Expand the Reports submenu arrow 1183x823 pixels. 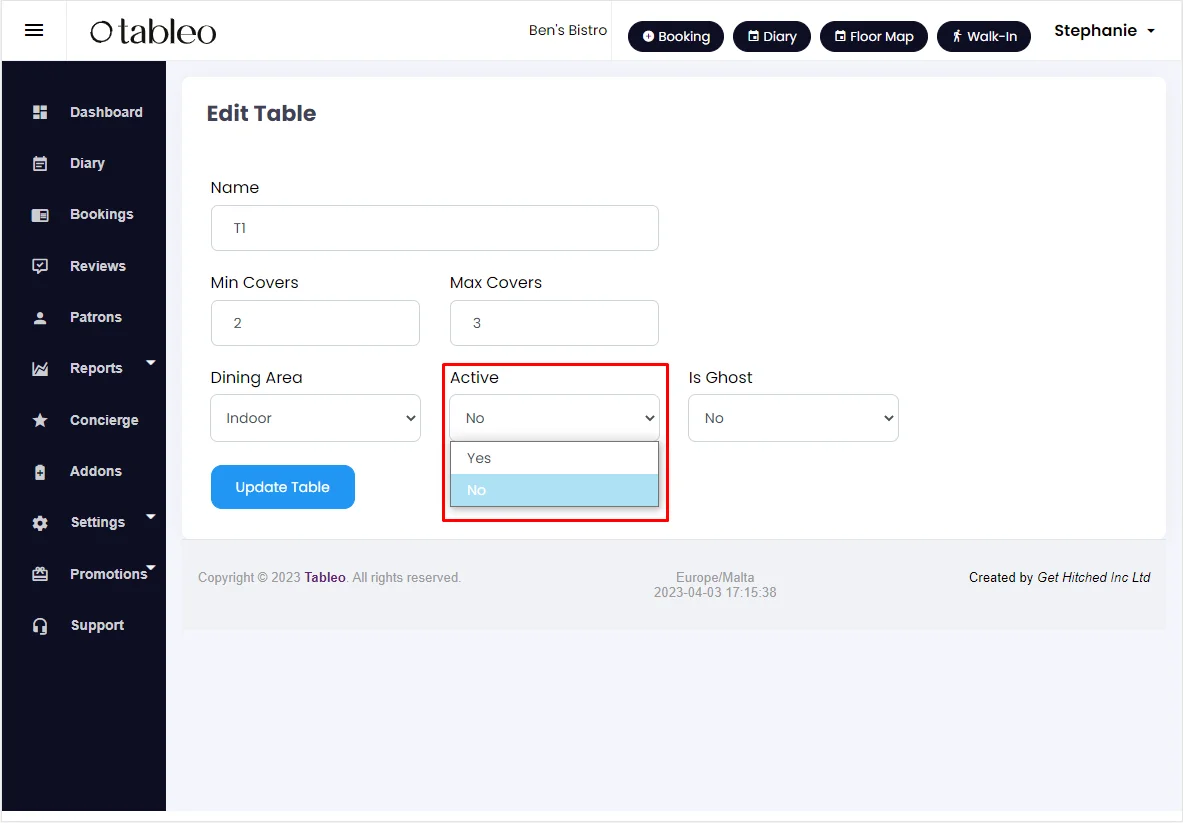(151, 363)
